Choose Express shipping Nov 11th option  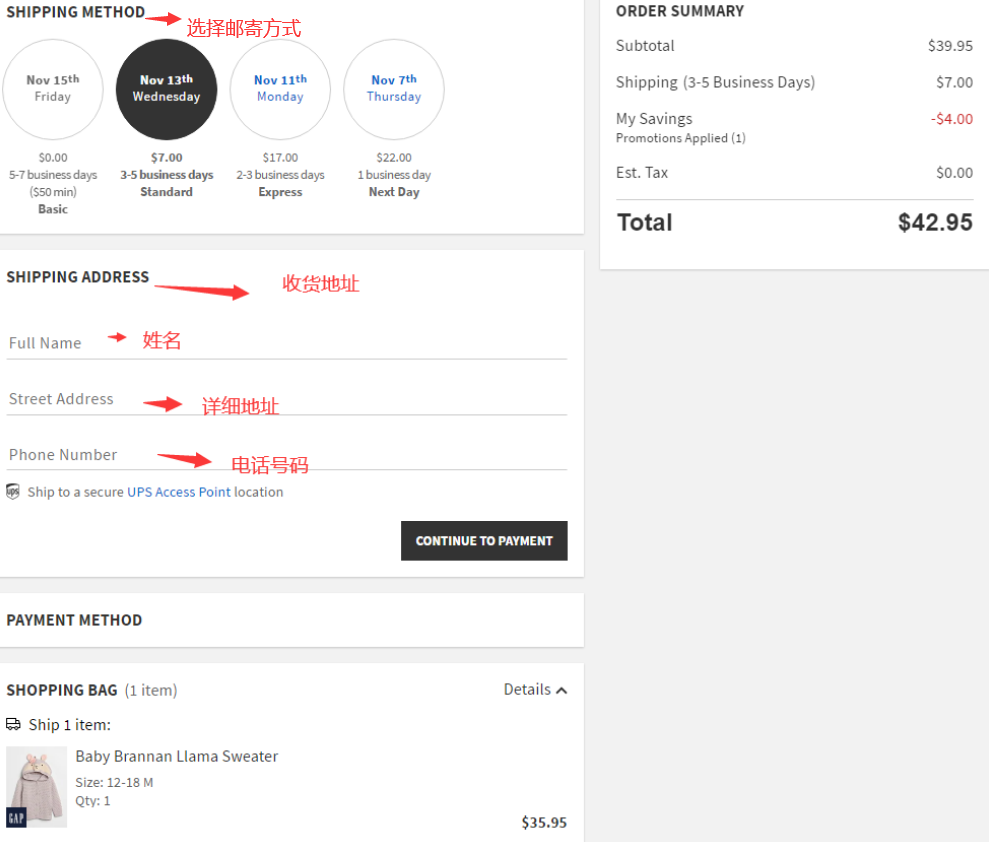point(280,89)
